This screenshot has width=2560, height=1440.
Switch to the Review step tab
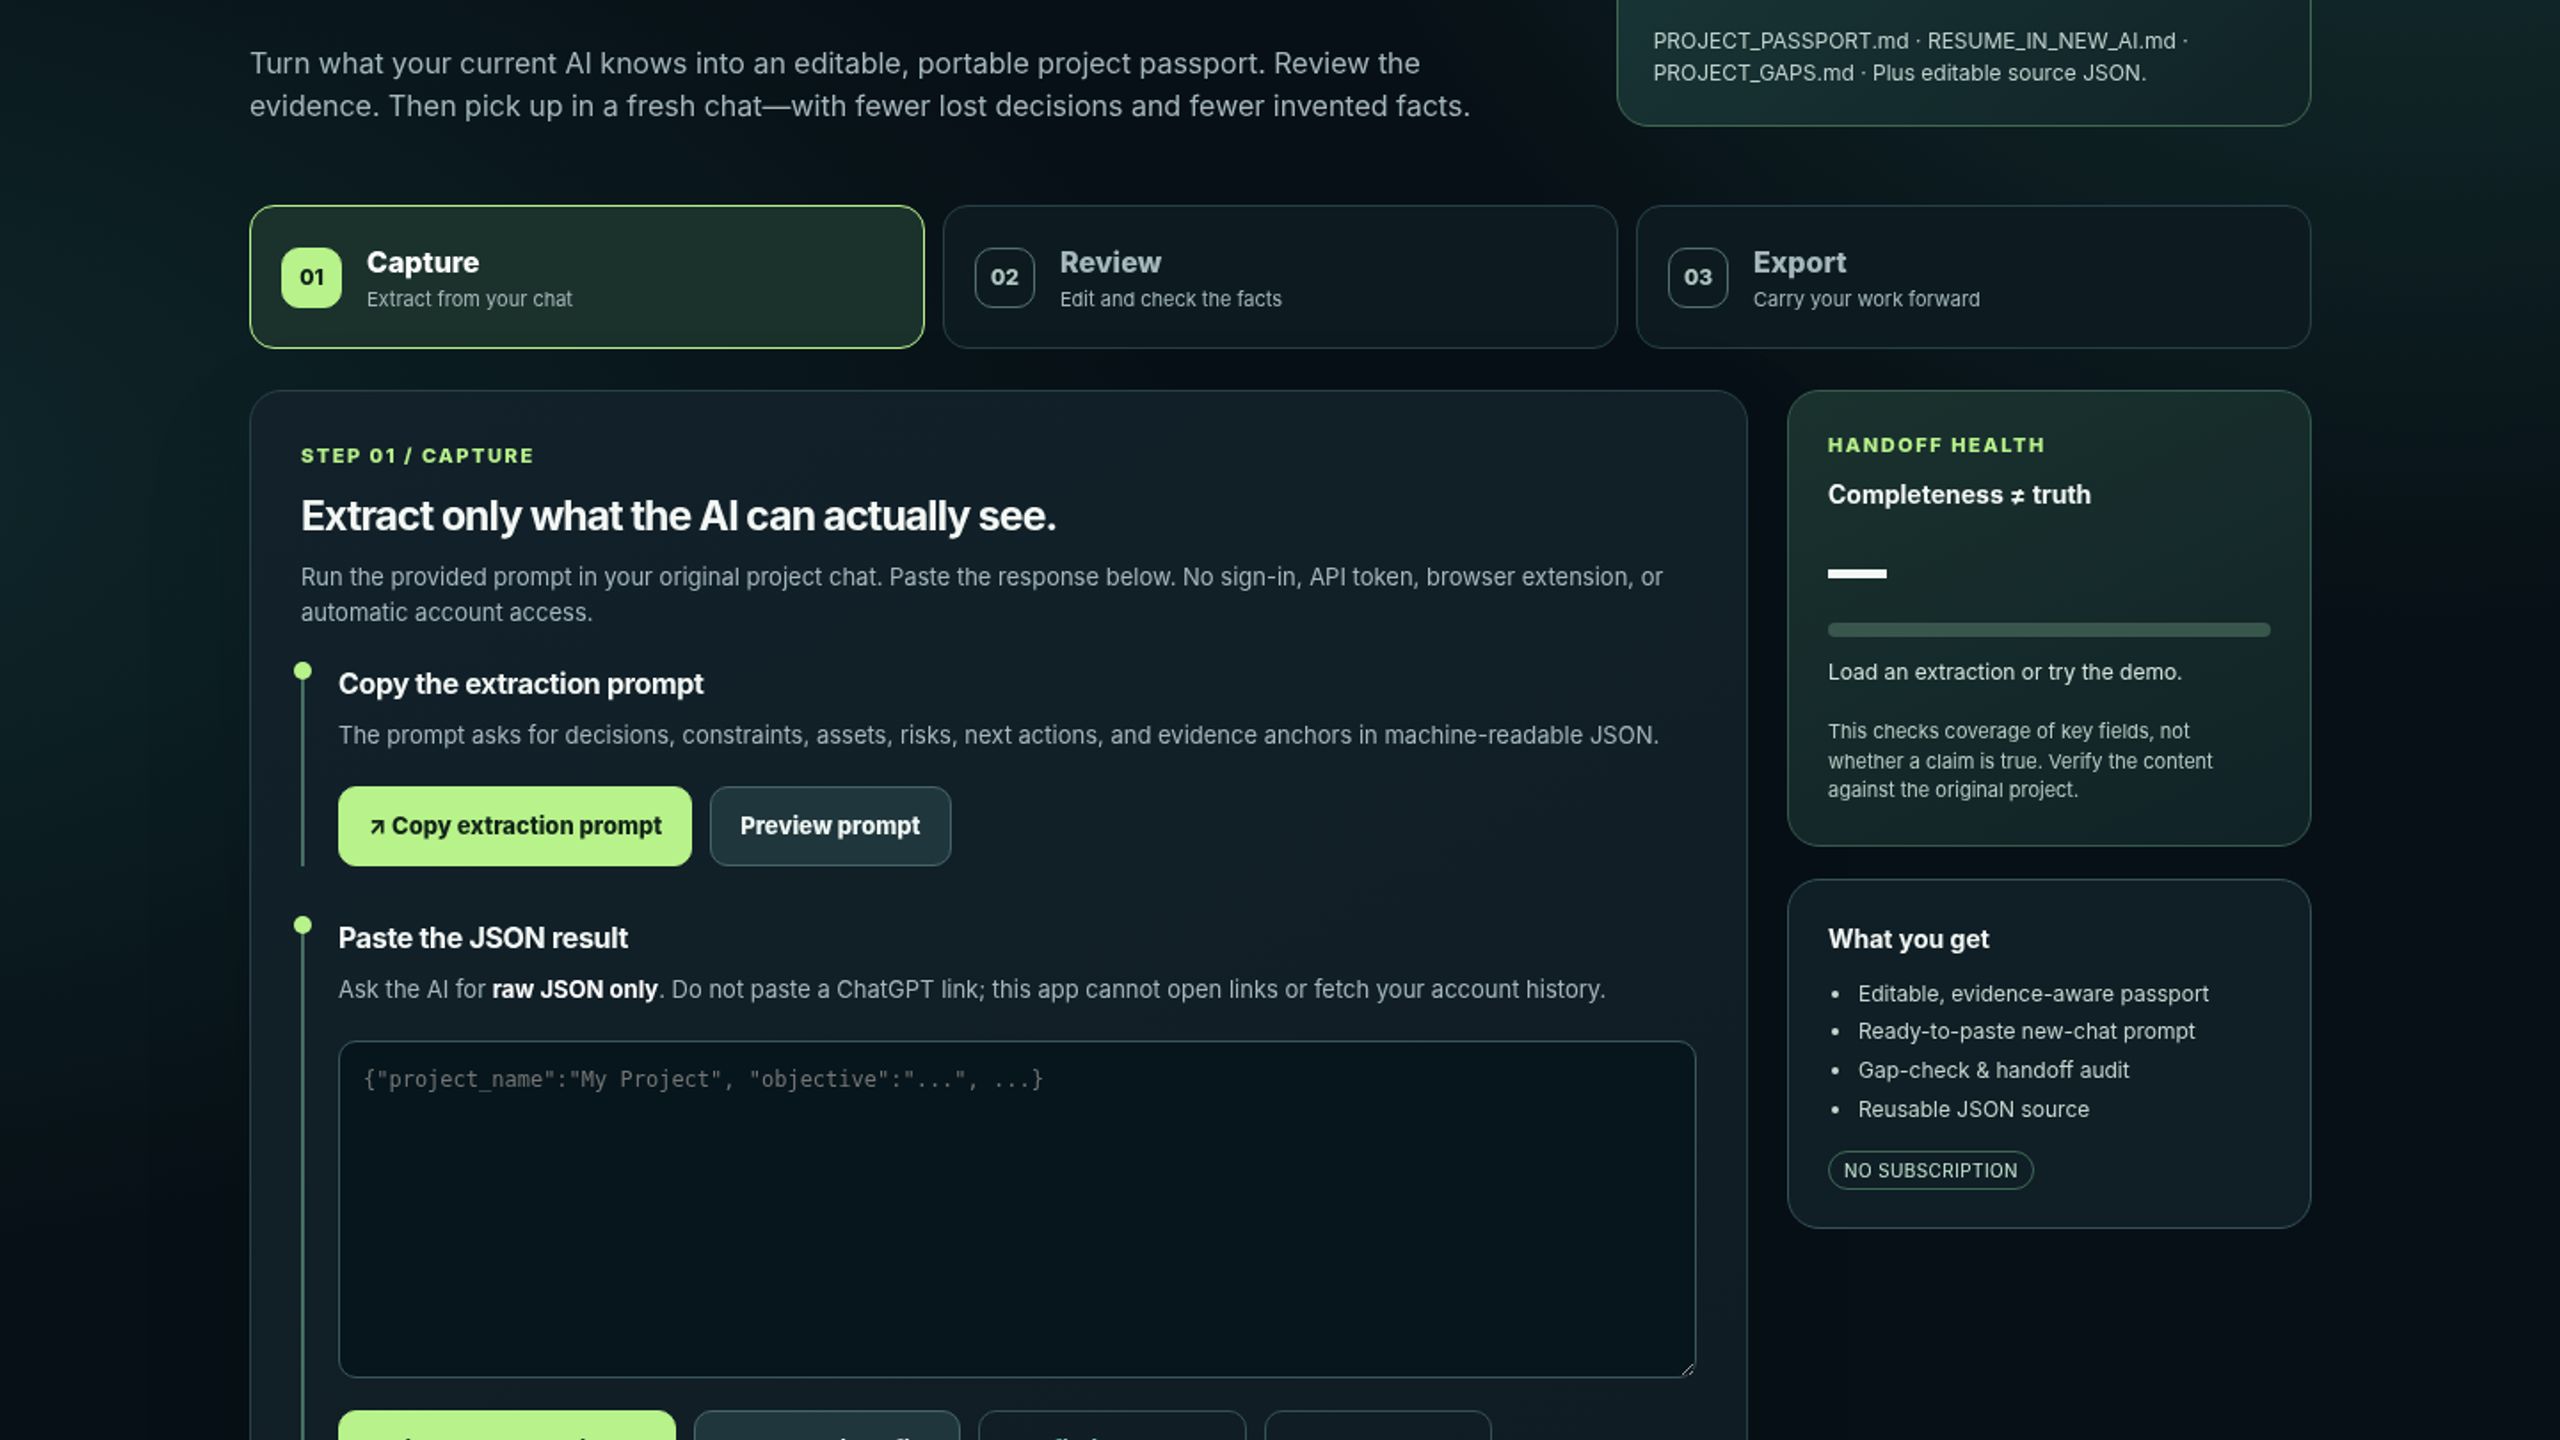[x=1279, y=277]
